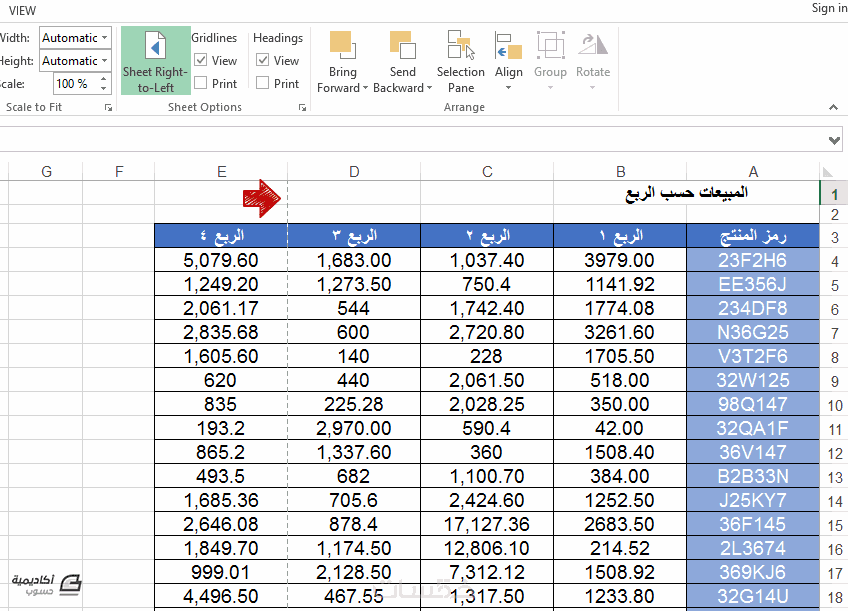Screen dimensions: 848x611
Task: Open the Sheet Options dialog launcher
Action: pyautogui.click(x=302, y=108)
